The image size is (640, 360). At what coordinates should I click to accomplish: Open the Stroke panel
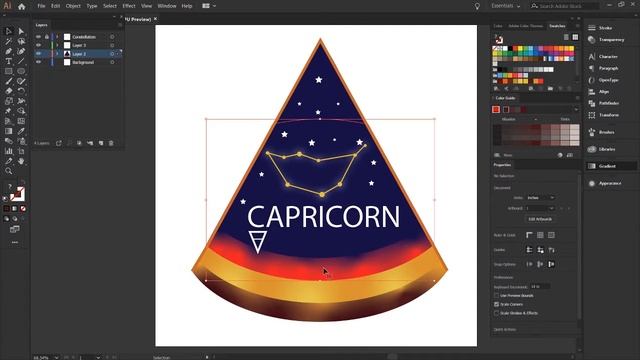(604, 28)
